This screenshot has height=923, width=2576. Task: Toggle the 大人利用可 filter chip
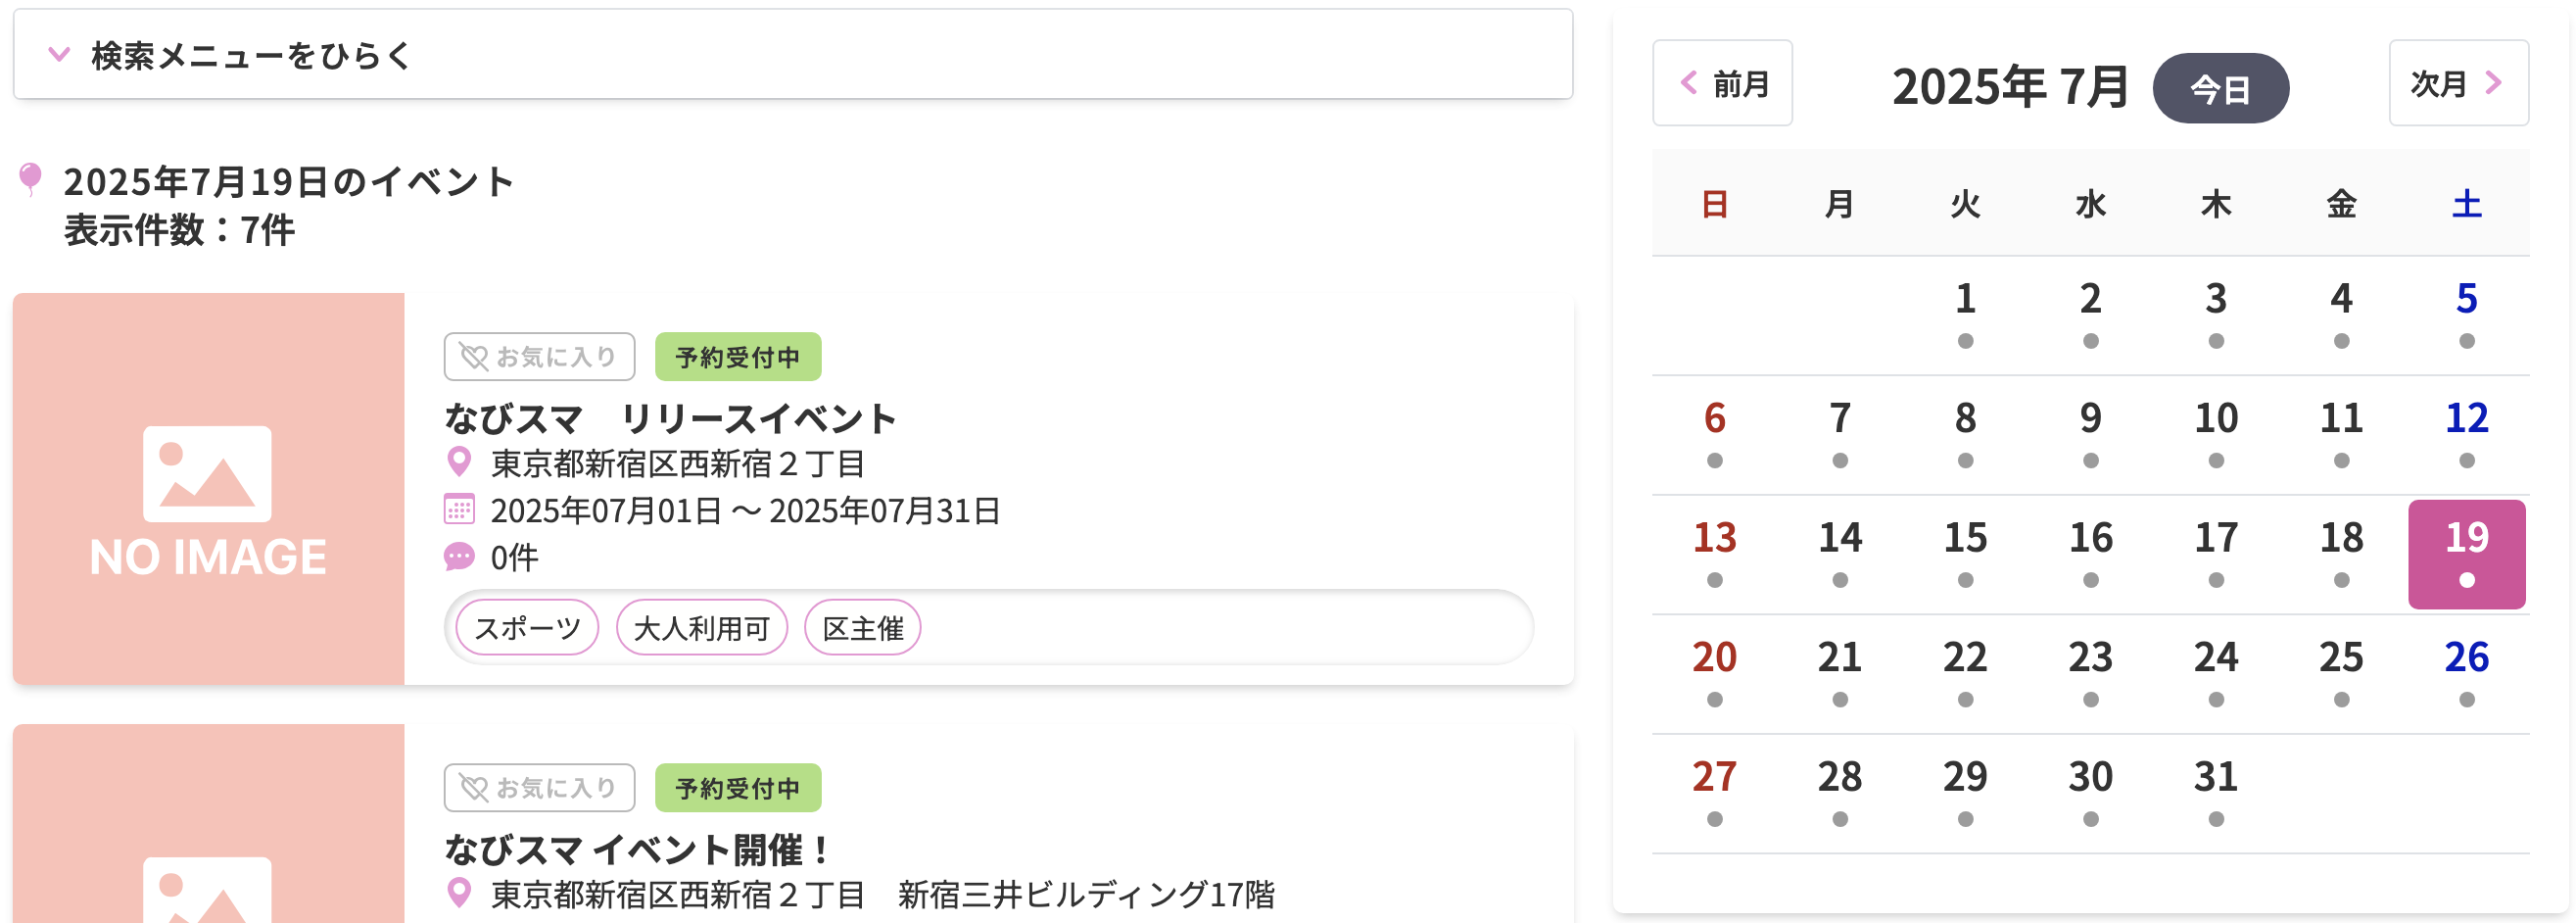pos(700,628)
